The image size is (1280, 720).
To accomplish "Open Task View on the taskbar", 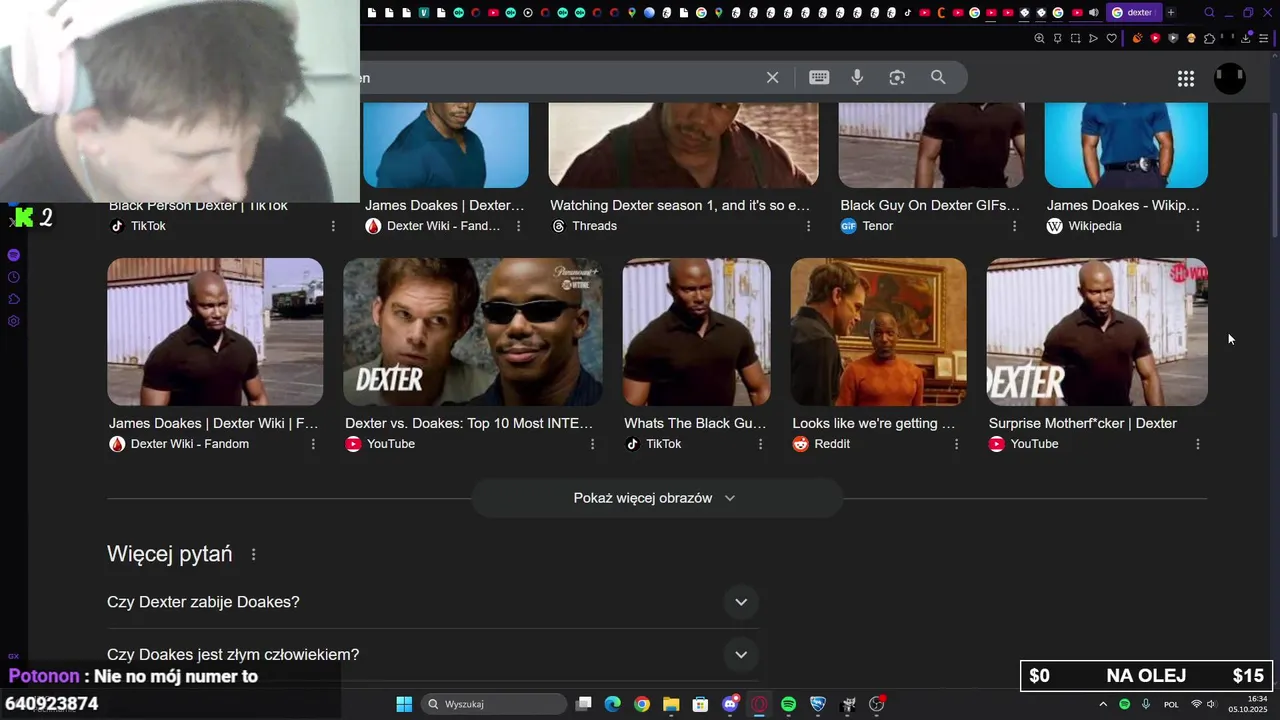I will click(584, 704).
